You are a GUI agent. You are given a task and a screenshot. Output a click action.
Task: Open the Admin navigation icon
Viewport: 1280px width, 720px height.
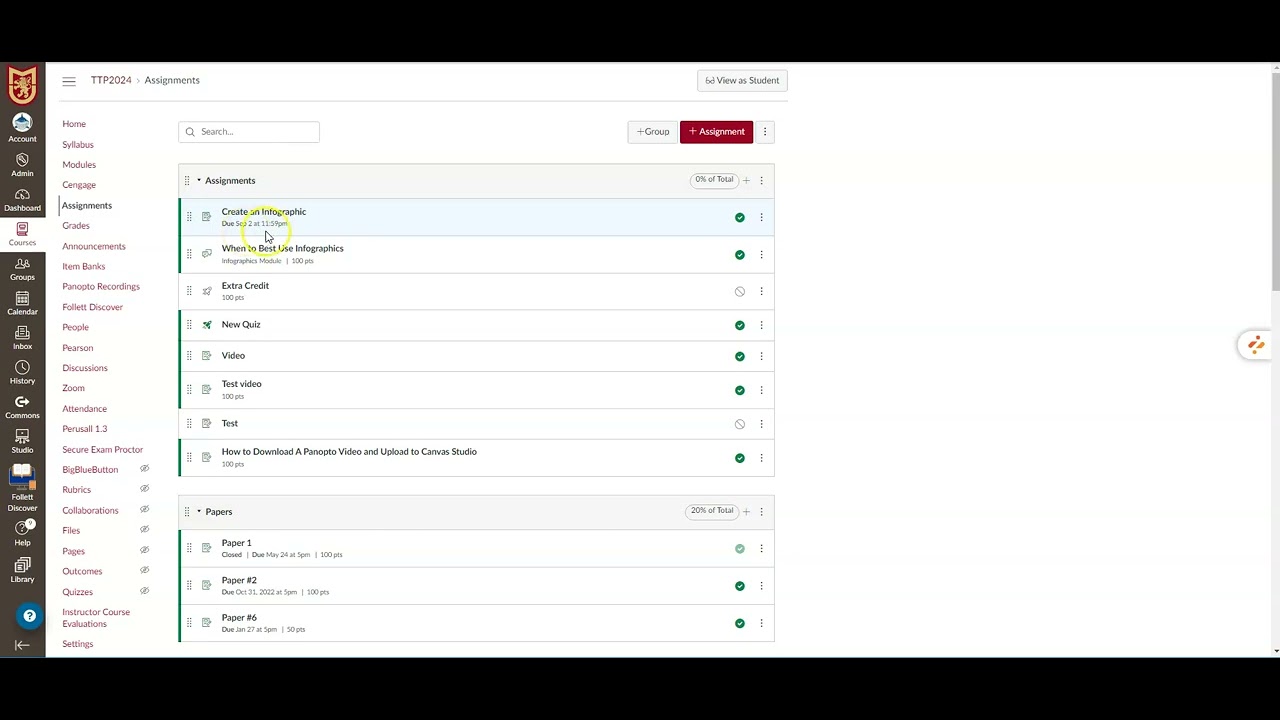(x=22, y=165)
